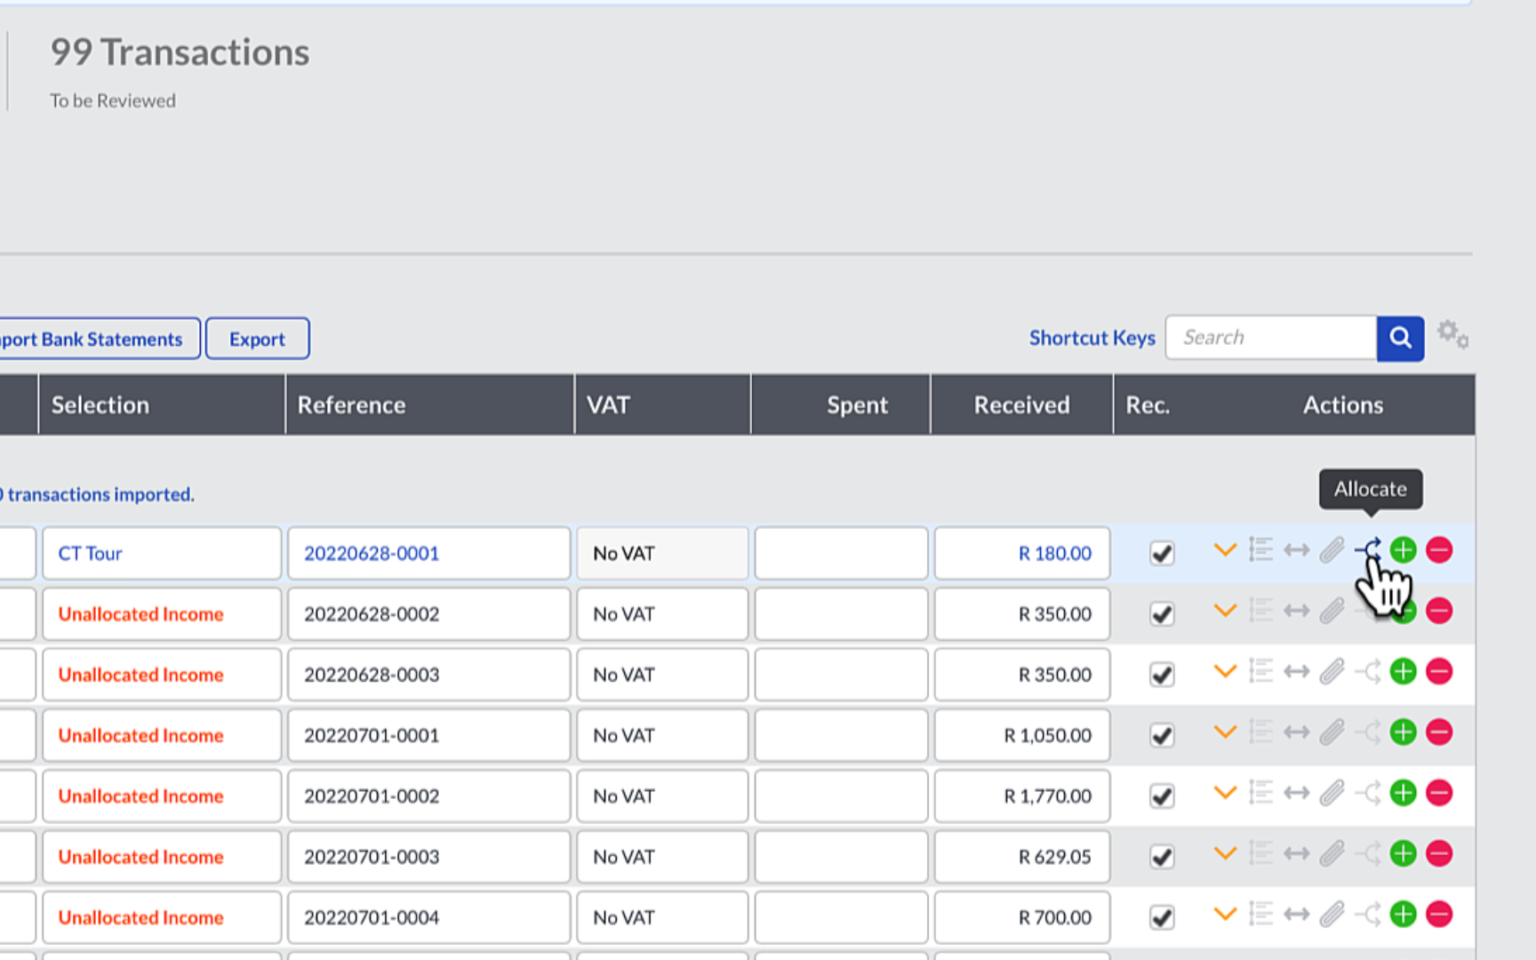Screen dimensions: 1536x960
Task: Uncheck the Rec. checkbox on the CT Tour row
Action: pos(1161,551)
